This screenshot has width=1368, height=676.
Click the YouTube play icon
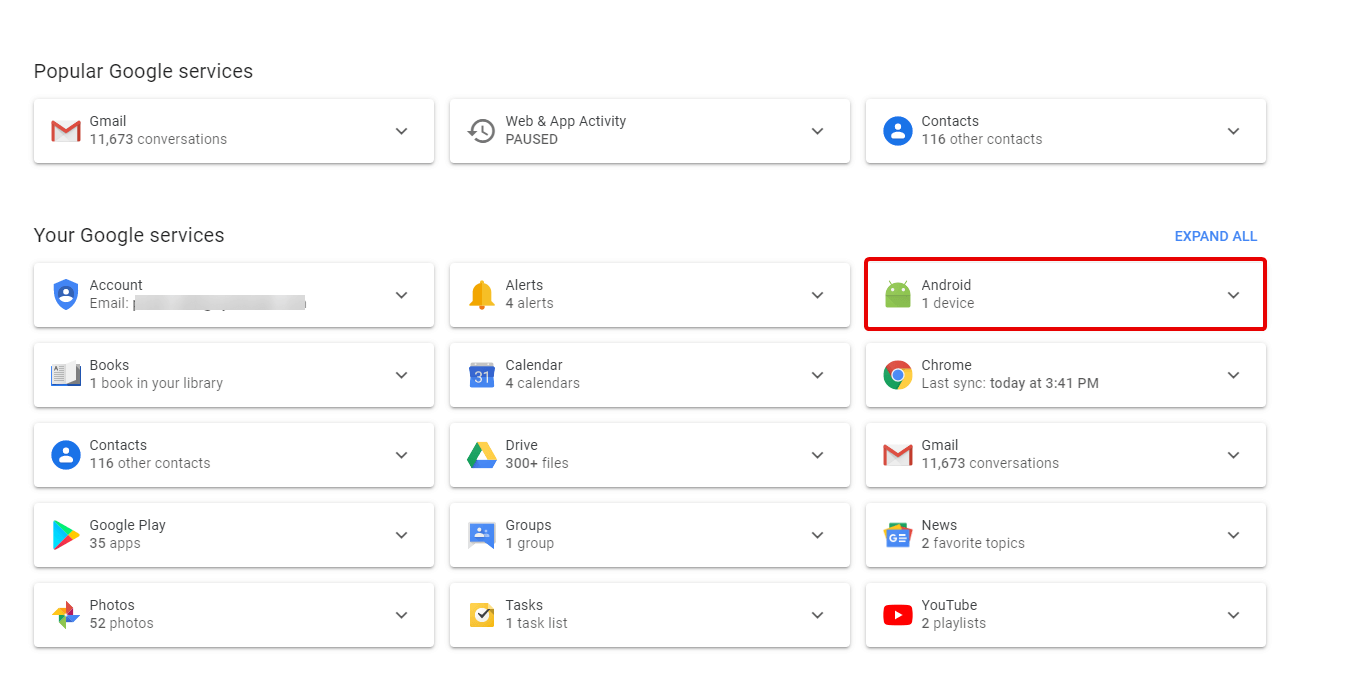tap(897, 614)
